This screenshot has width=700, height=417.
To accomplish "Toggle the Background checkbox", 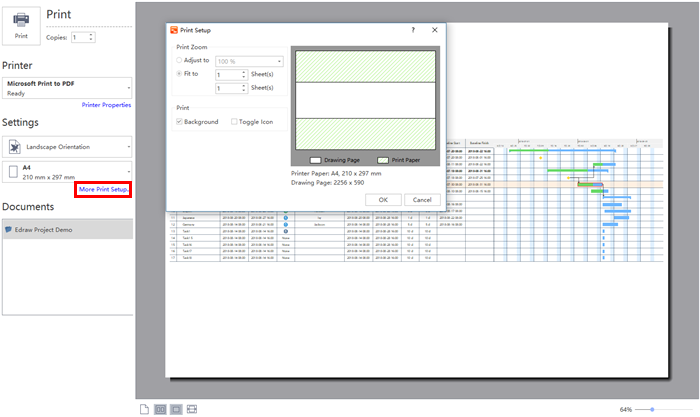I will [x=179, y=122].
